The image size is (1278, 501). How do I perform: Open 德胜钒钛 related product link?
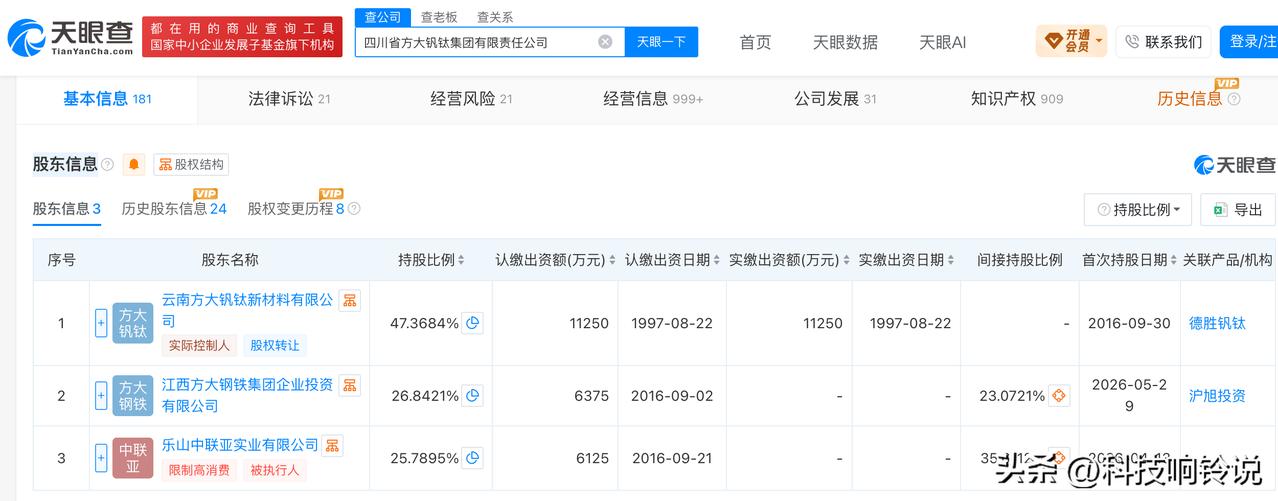point(1217,323)
